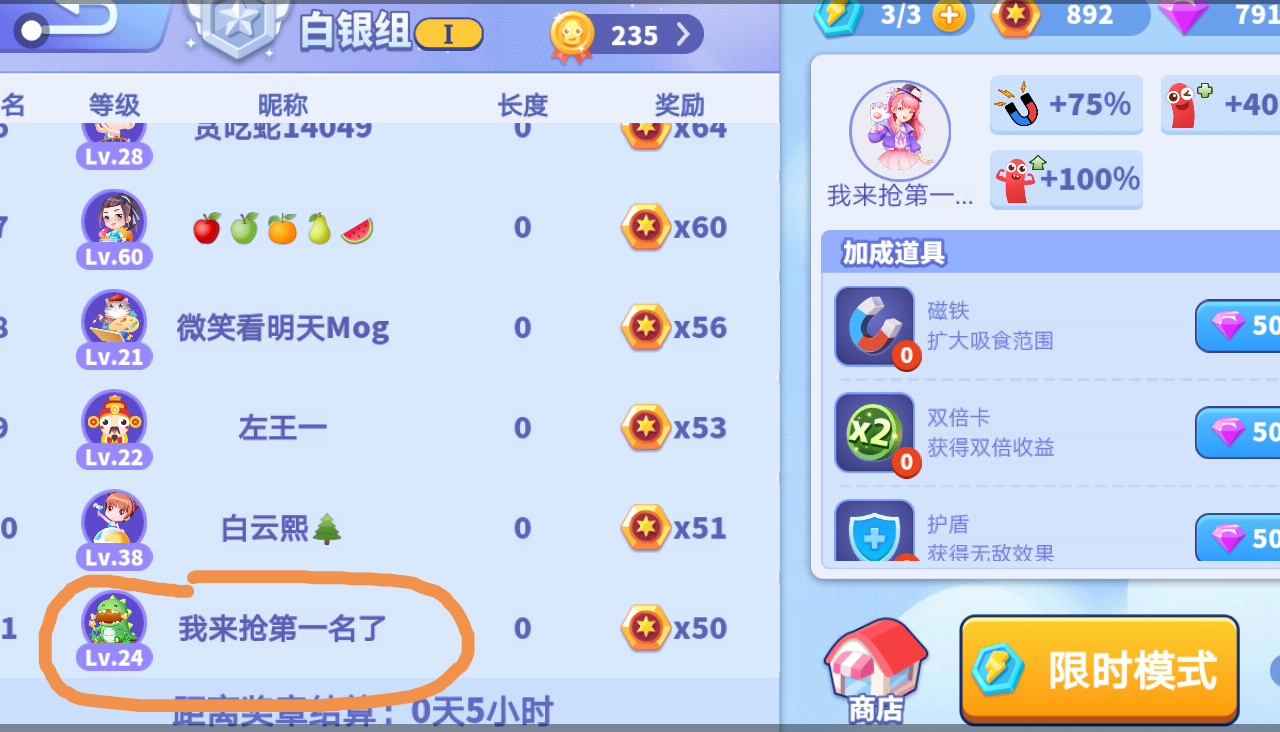Select the 双倍卡 x2 item icon
Screen dimensions: 1280x732
(x=874, y=432)
